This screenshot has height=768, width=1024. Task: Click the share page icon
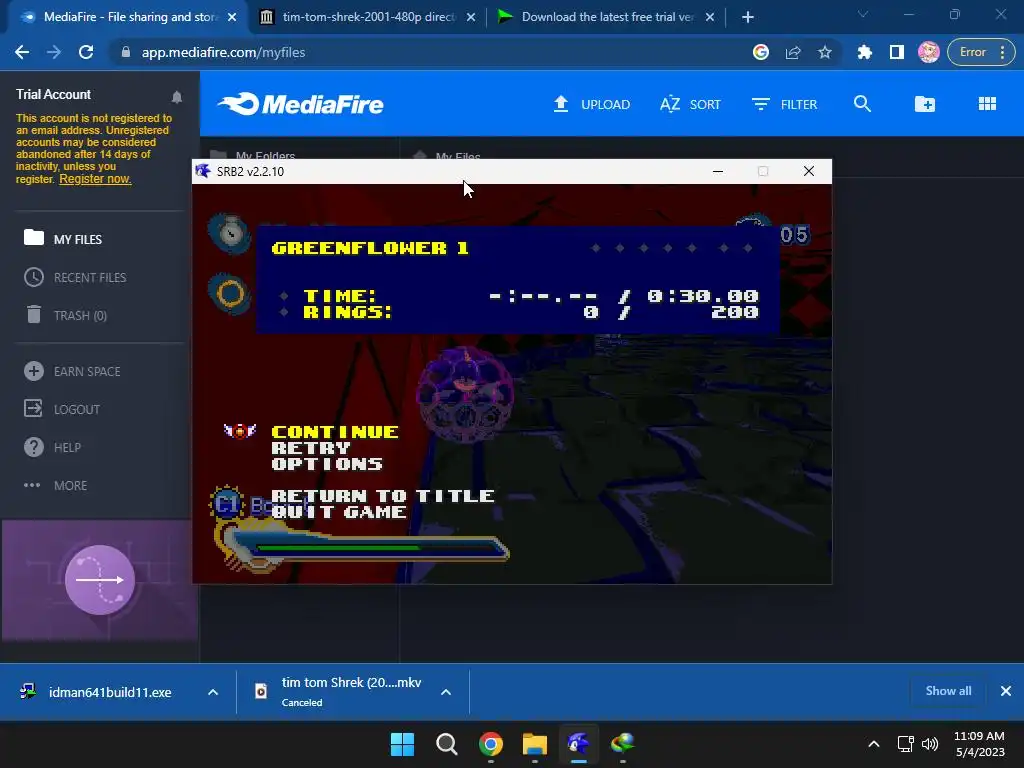793,52
